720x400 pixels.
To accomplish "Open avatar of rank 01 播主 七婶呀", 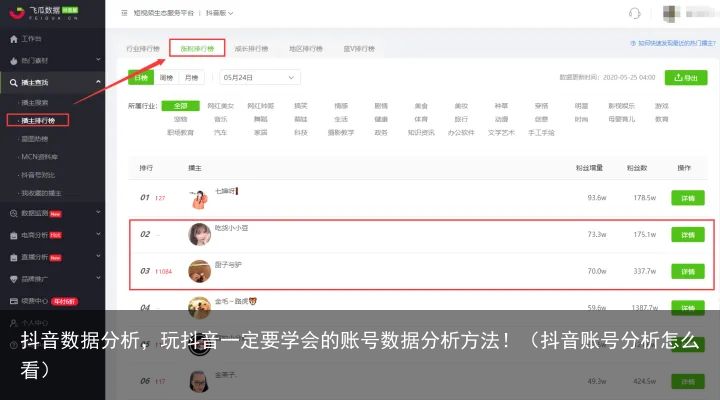I will point(199,199).
